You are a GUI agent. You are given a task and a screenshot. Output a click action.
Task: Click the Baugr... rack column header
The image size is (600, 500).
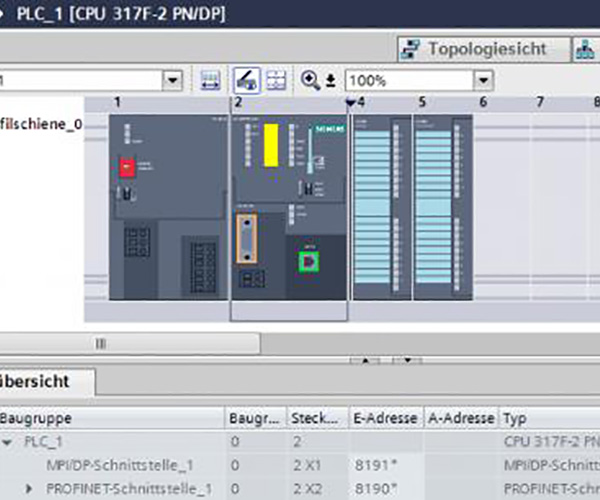(255, 418)
